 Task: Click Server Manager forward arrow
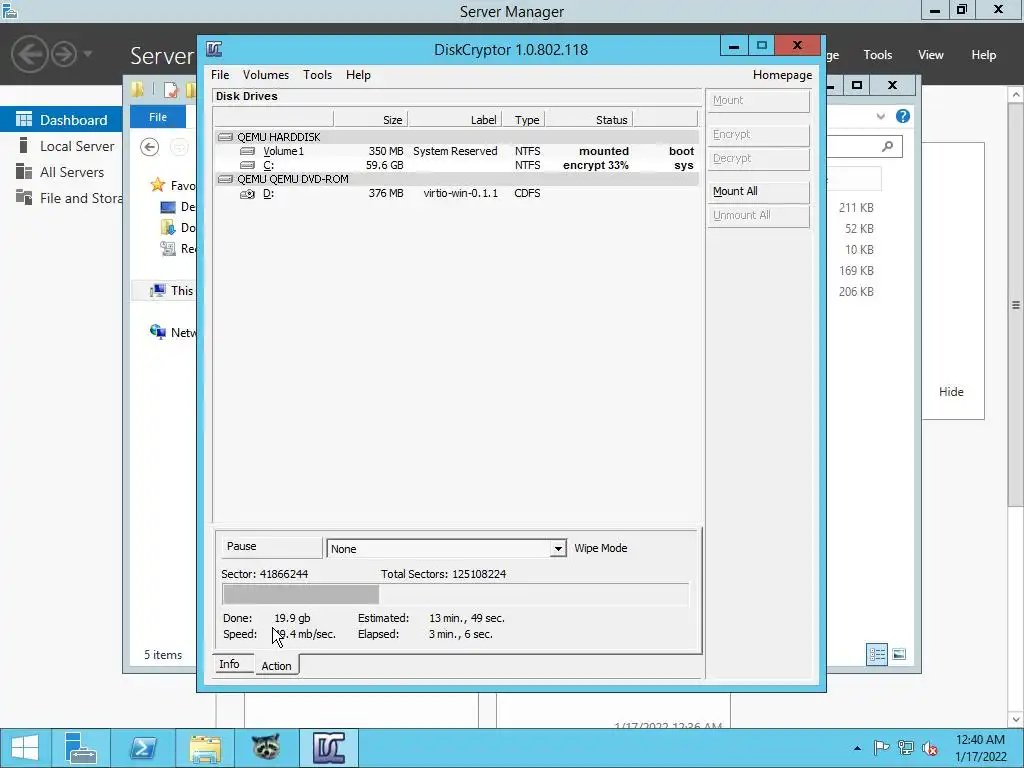tap(64, 54)
